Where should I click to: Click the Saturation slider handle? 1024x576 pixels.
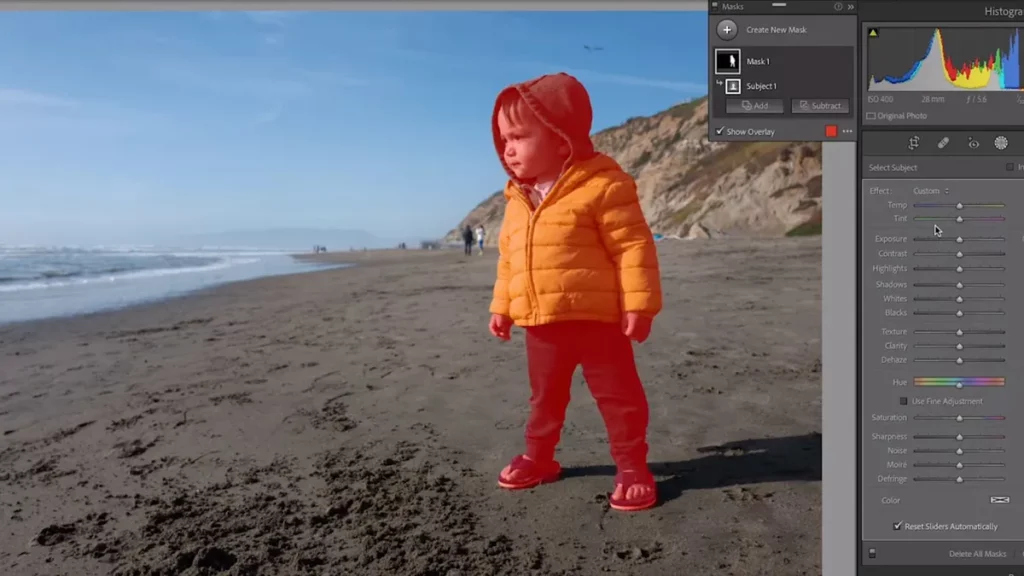tap(959, 418)
